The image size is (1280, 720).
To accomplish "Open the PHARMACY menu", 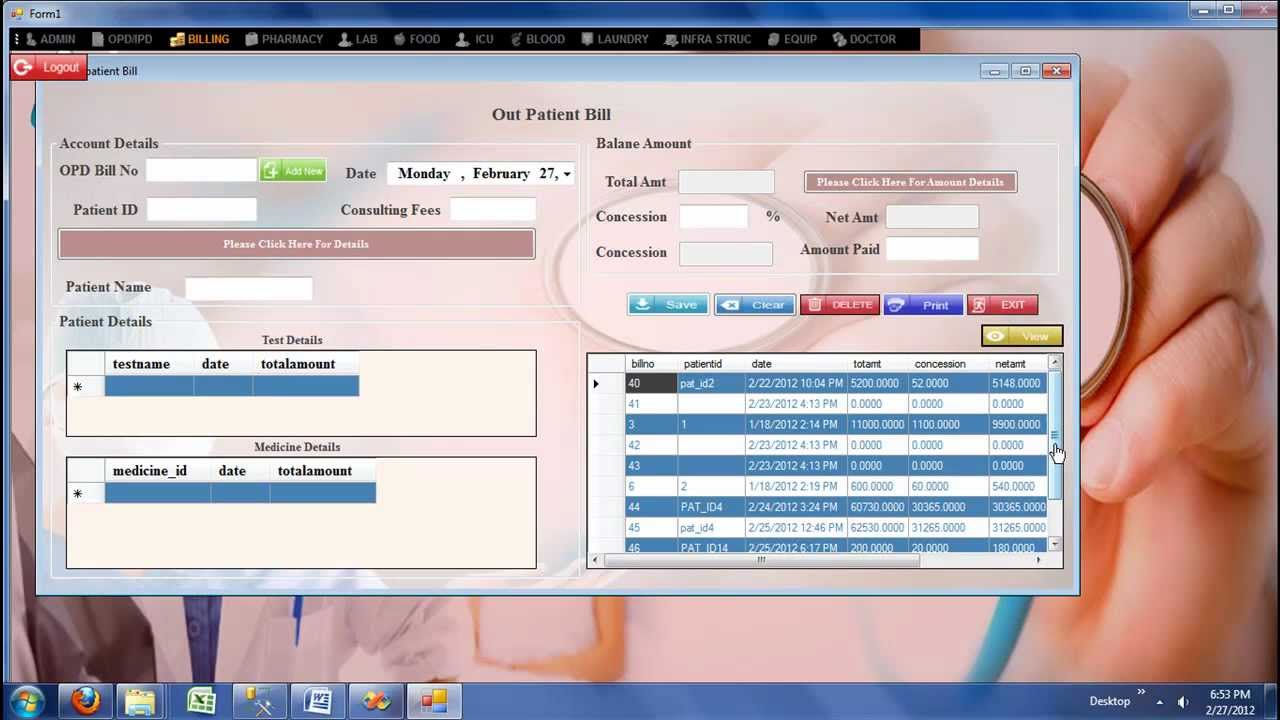I will [284, 39].
